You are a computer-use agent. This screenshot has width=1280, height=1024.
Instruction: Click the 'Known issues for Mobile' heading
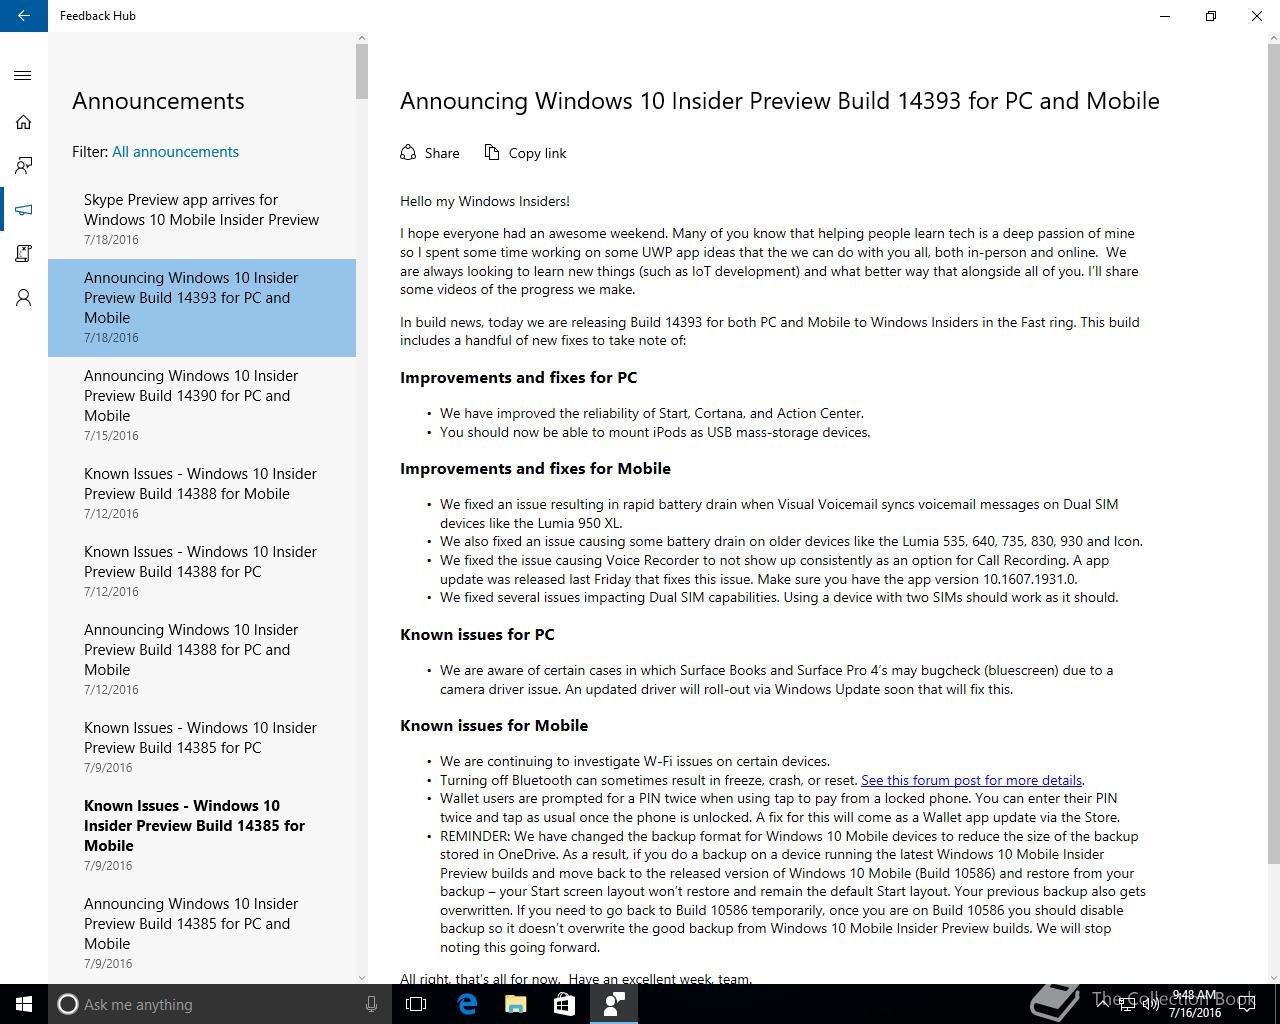pyautogui.click(x=494, y=725)
